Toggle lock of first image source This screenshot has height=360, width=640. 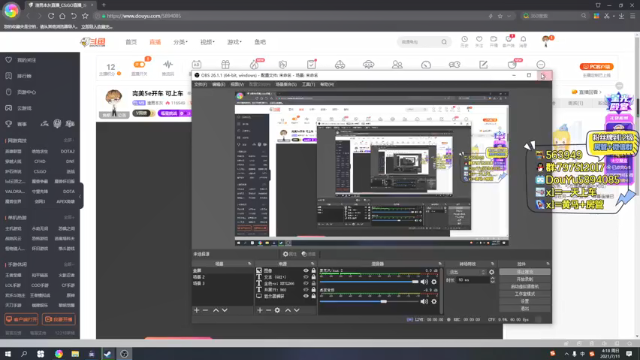313,271
